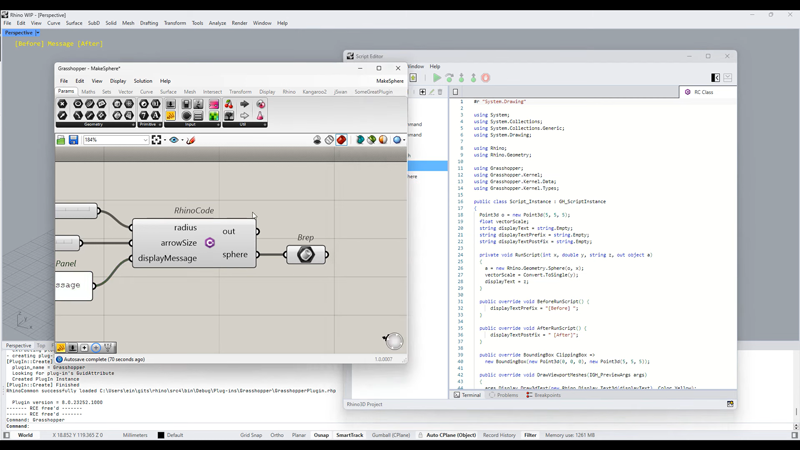Click the orange preview mesh quality icon
This screenshot has height=450, width=800.
[383, 140]
